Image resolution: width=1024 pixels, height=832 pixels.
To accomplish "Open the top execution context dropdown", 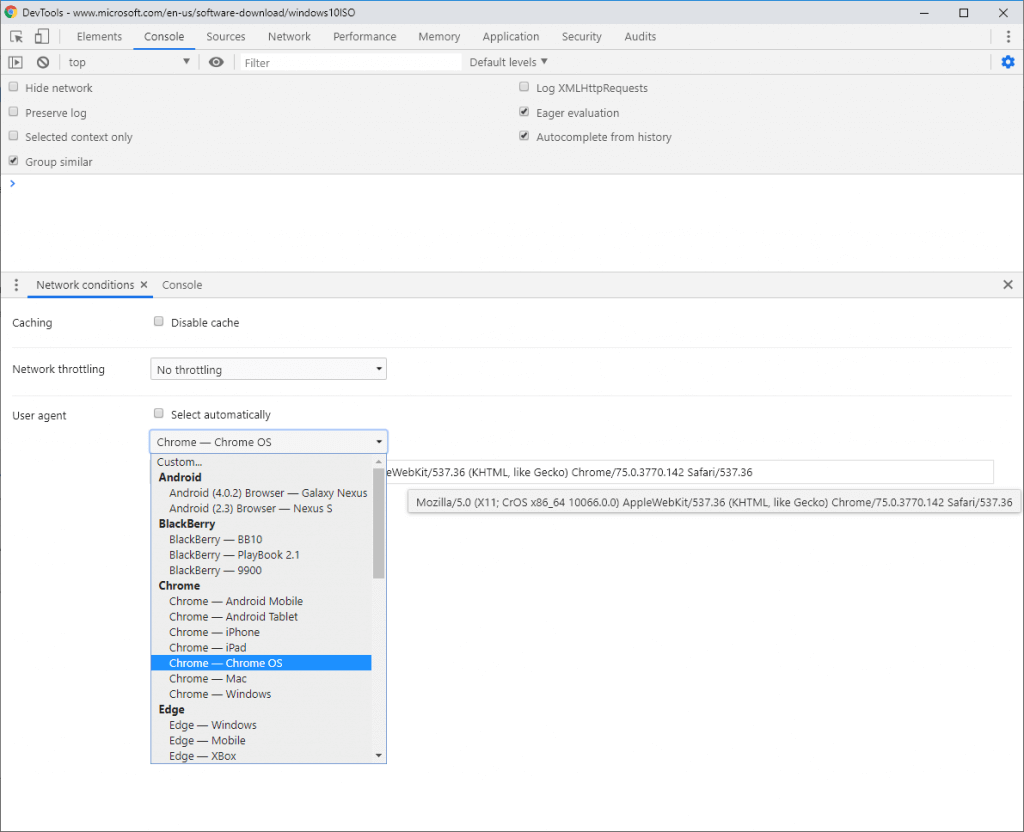I will pyautogui.click(x=129, y=62).
